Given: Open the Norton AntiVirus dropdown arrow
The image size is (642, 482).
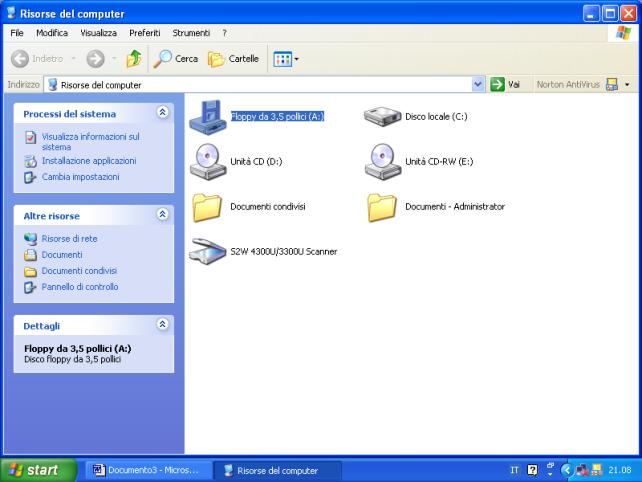Looking at the screenshot, I should (x=627, y=85).
